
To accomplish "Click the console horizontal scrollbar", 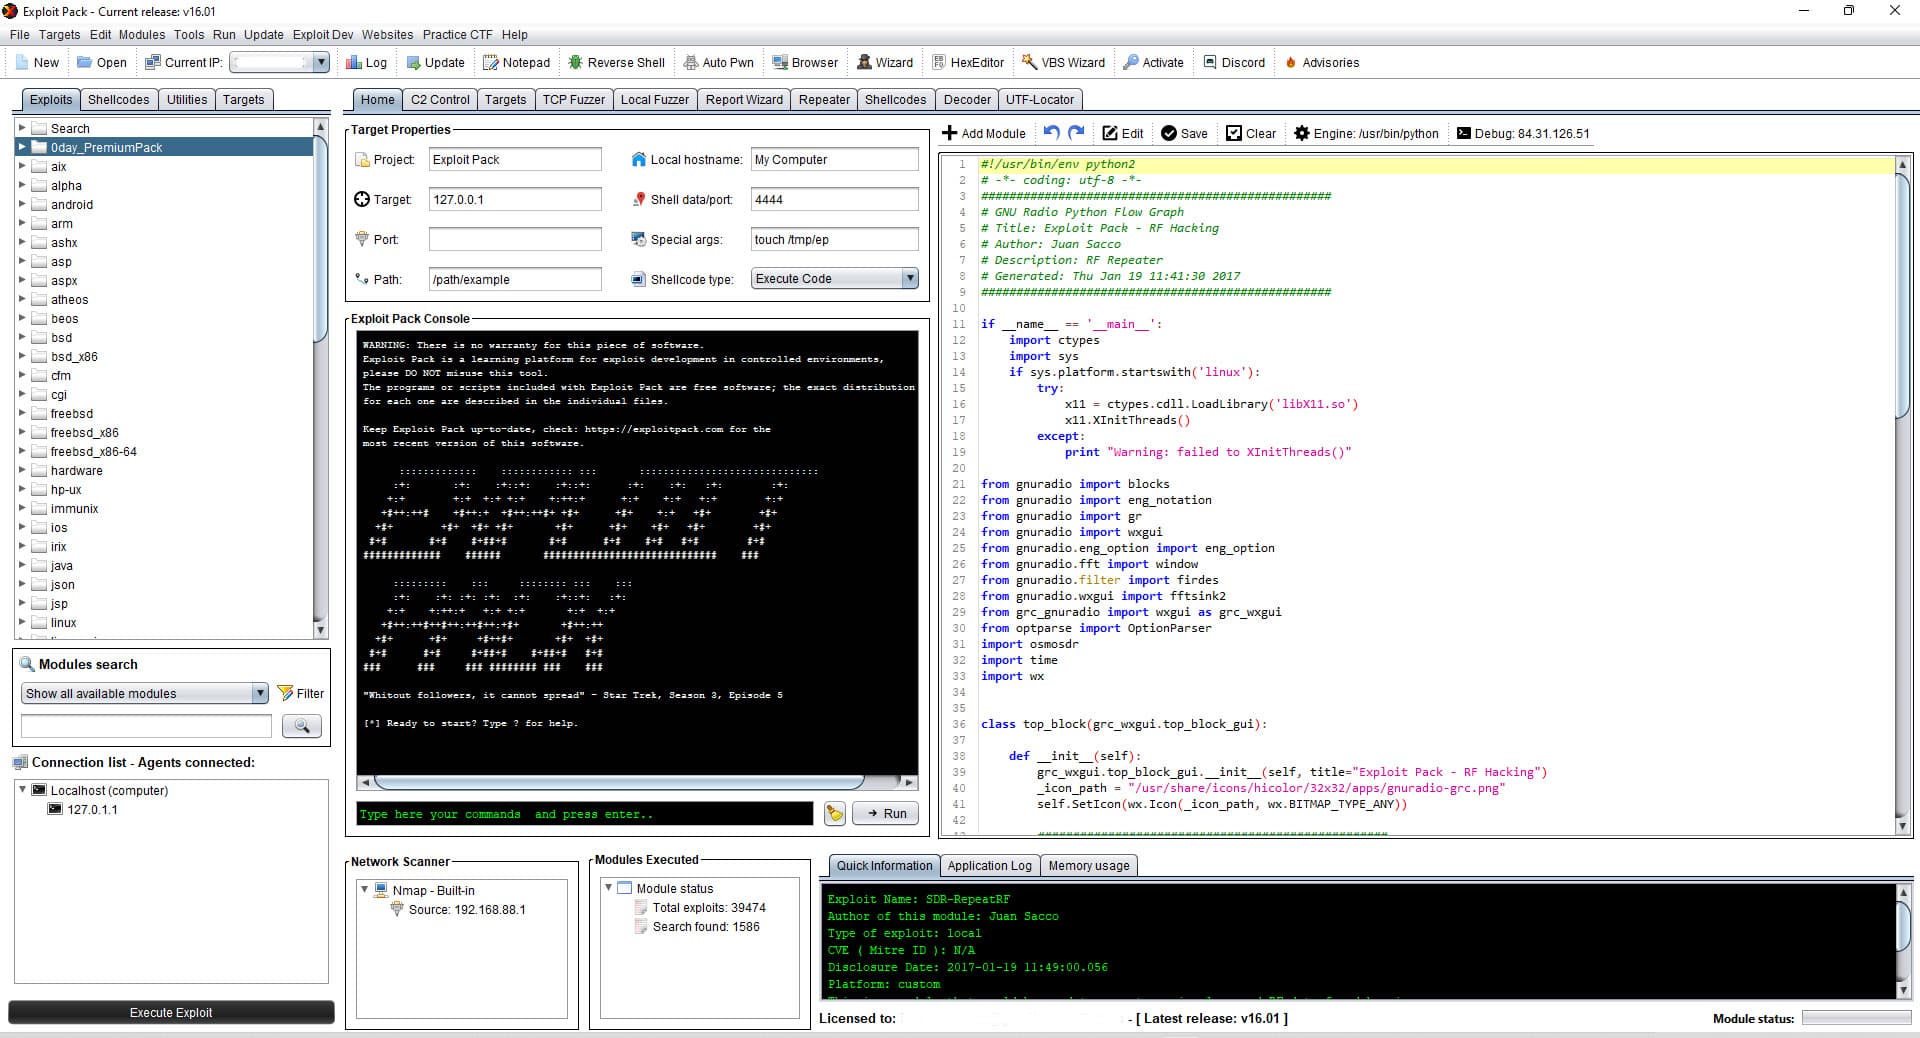I will tap(618, 782).
